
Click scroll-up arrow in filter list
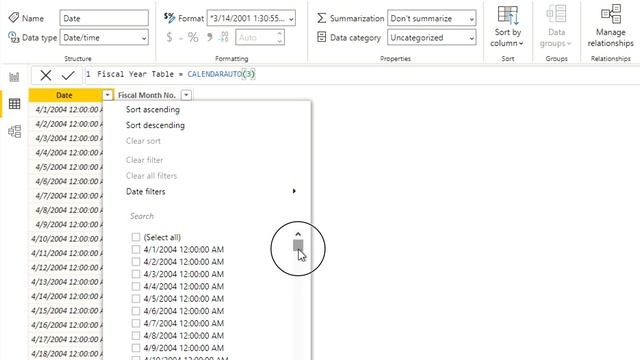[298, 234]
